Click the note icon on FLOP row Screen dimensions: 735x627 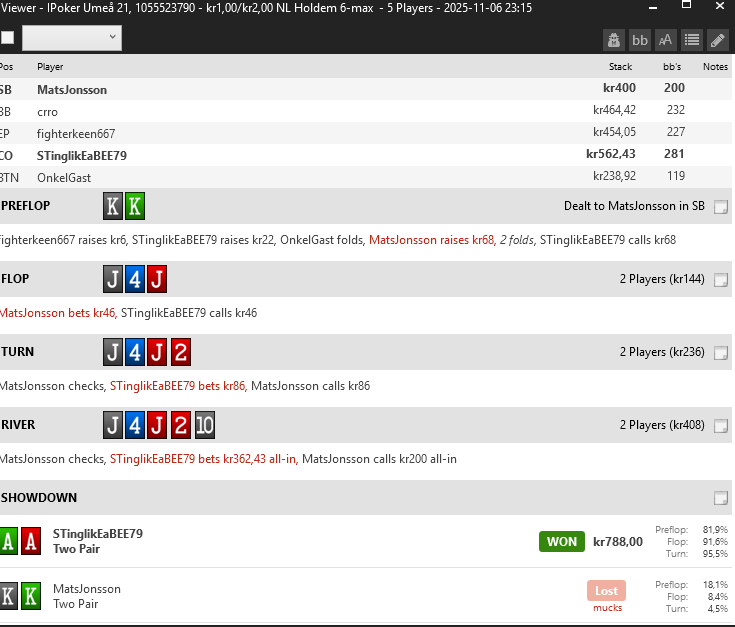pos(721,280)
